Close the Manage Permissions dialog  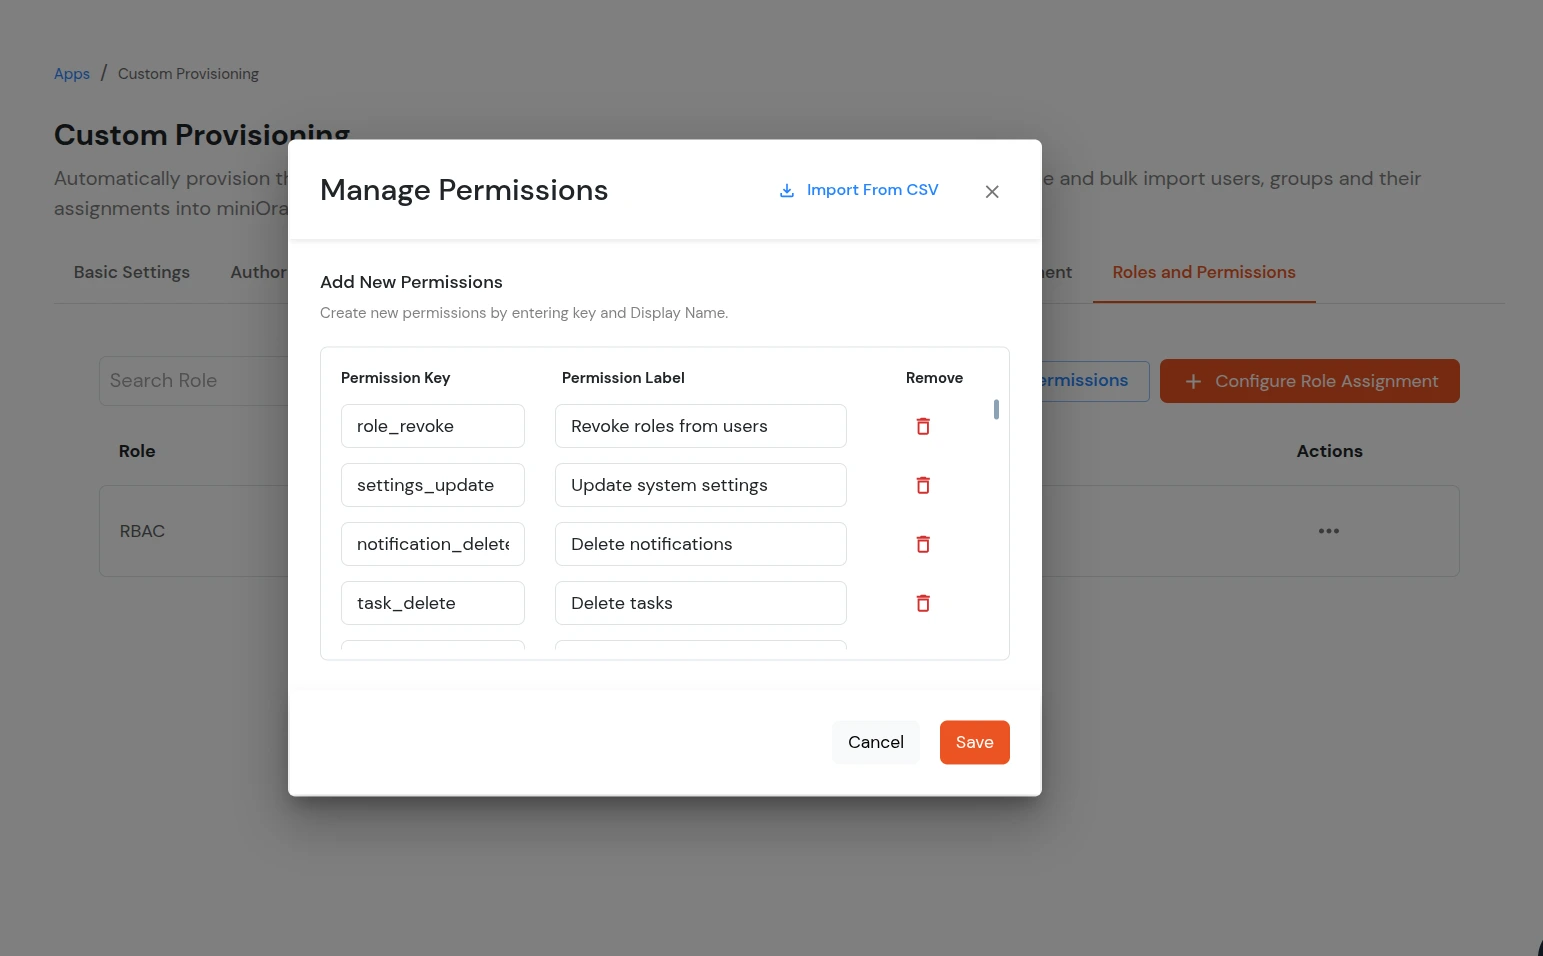coord(991,191)
